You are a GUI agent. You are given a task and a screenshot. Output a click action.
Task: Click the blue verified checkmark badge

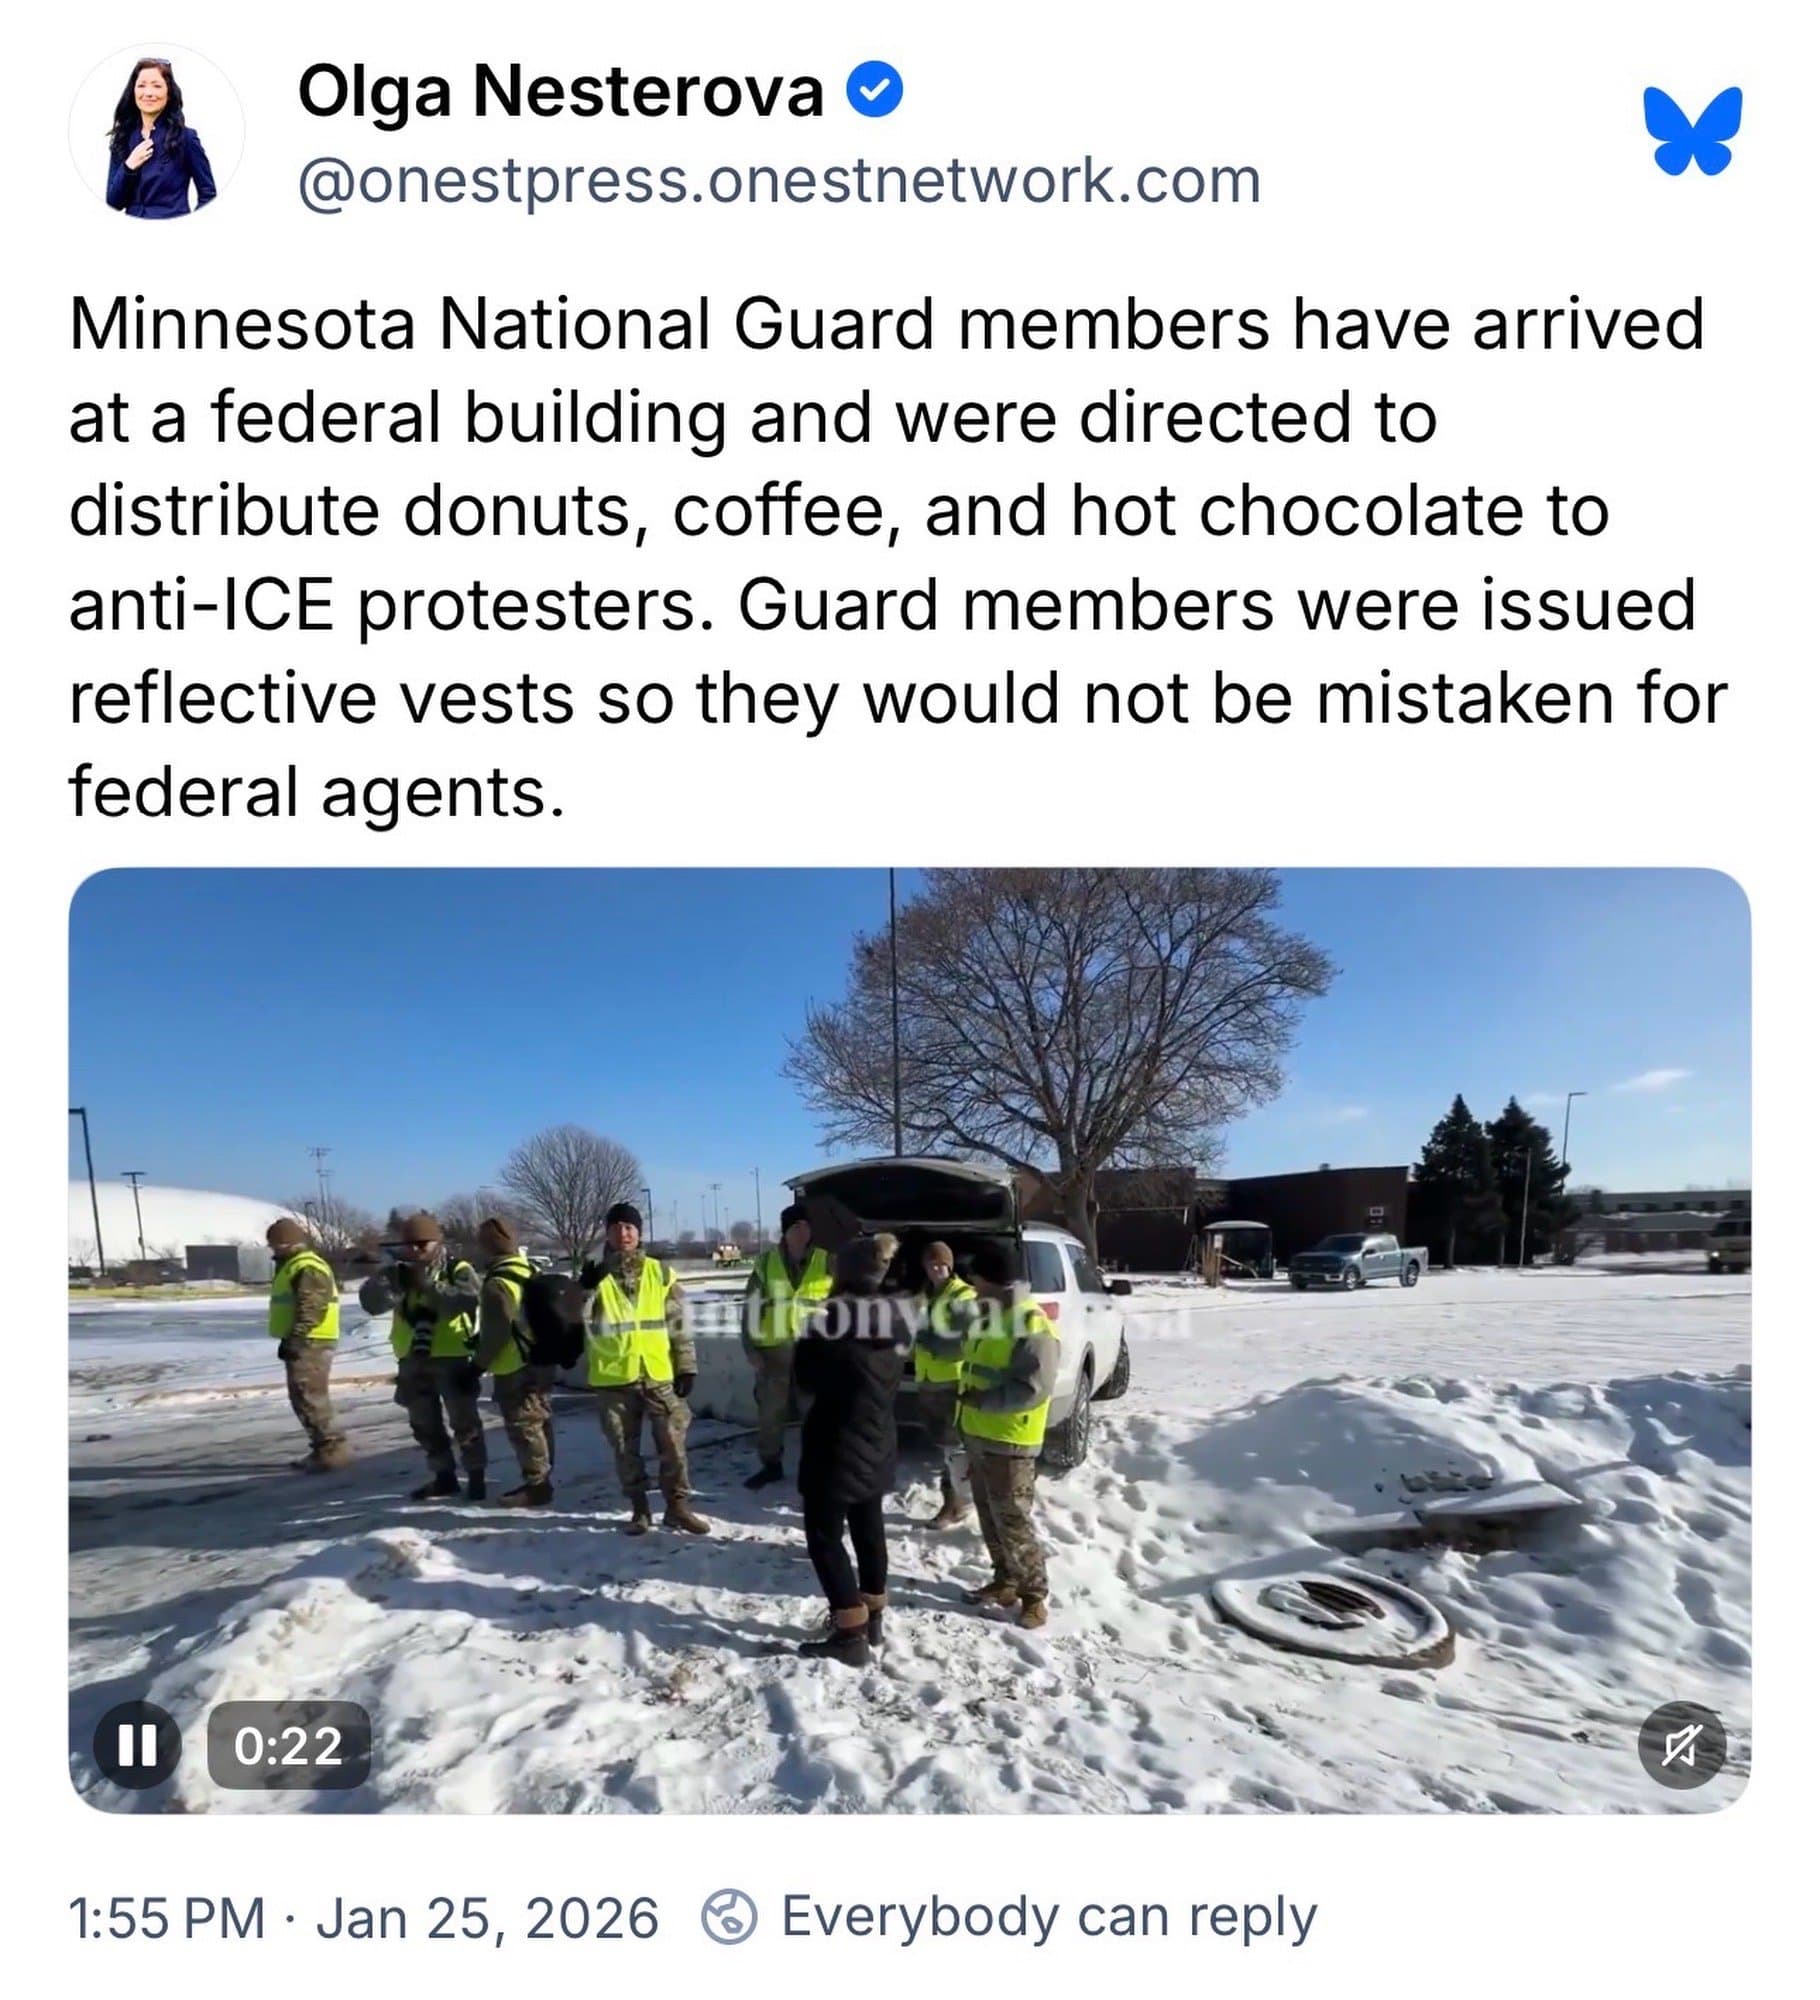875,90
